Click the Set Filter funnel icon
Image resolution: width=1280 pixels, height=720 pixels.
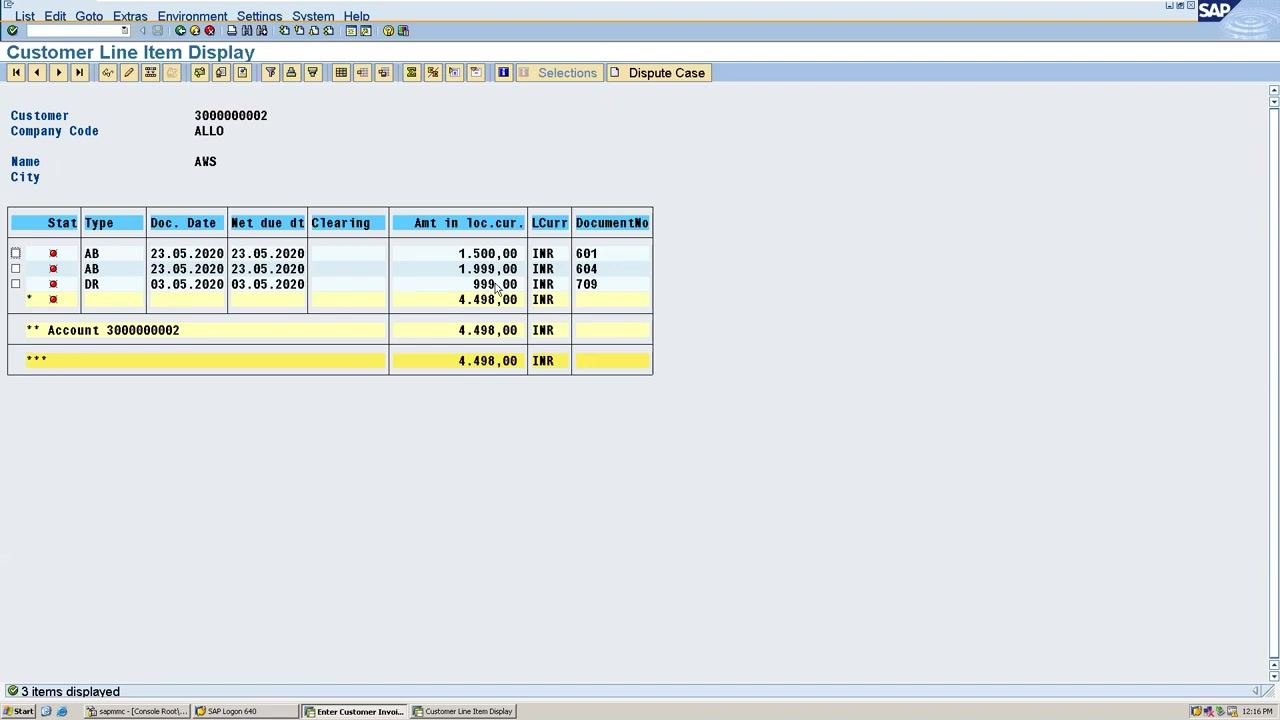[270, 73]
